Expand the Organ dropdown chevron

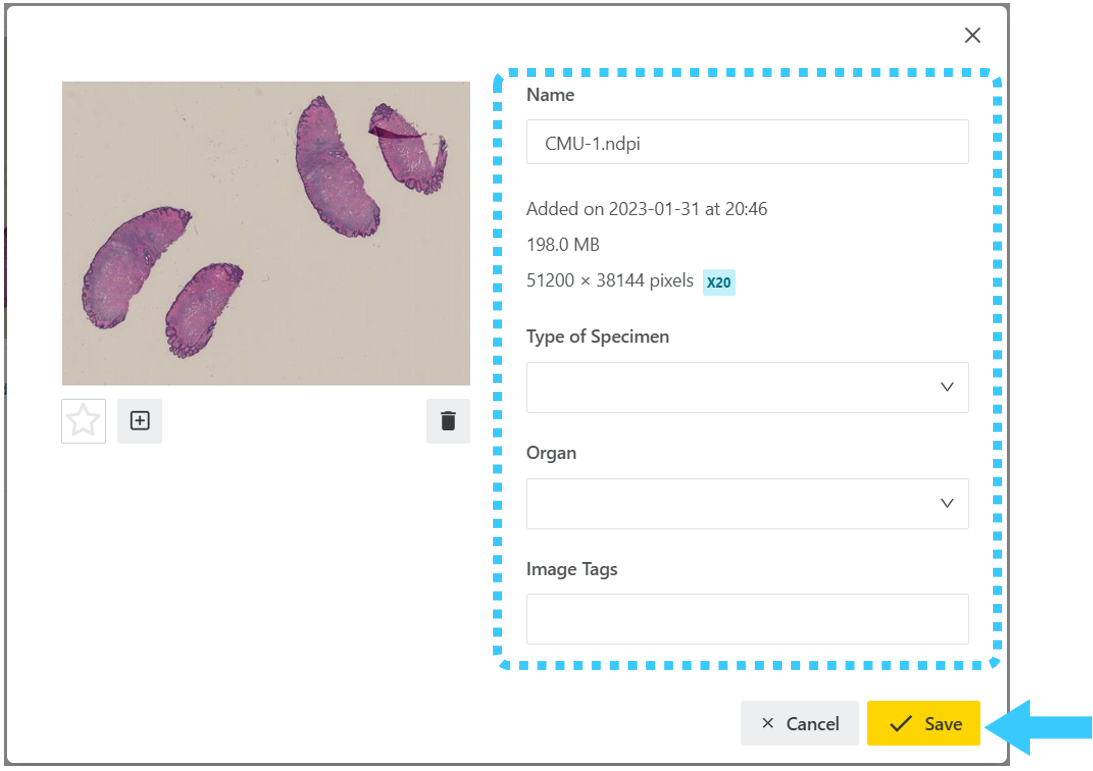tap(947, 503)
